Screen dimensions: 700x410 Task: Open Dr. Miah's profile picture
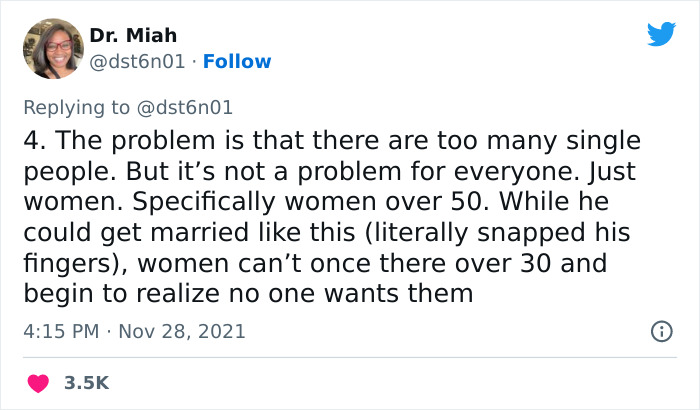tap(53, 48)
